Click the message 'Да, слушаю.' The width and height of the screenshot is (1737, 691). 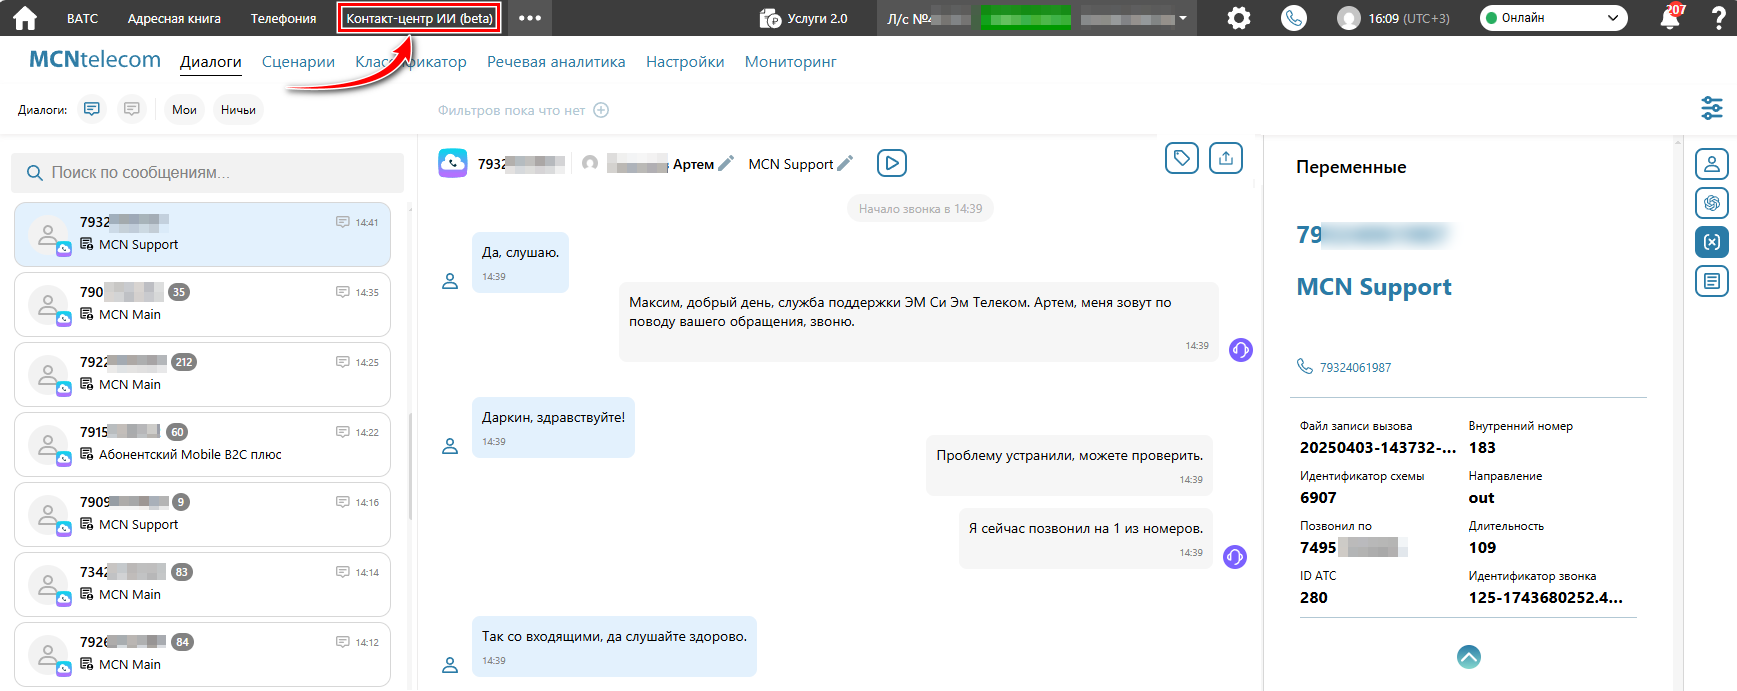pyautogui.click(x=520, y=263)
